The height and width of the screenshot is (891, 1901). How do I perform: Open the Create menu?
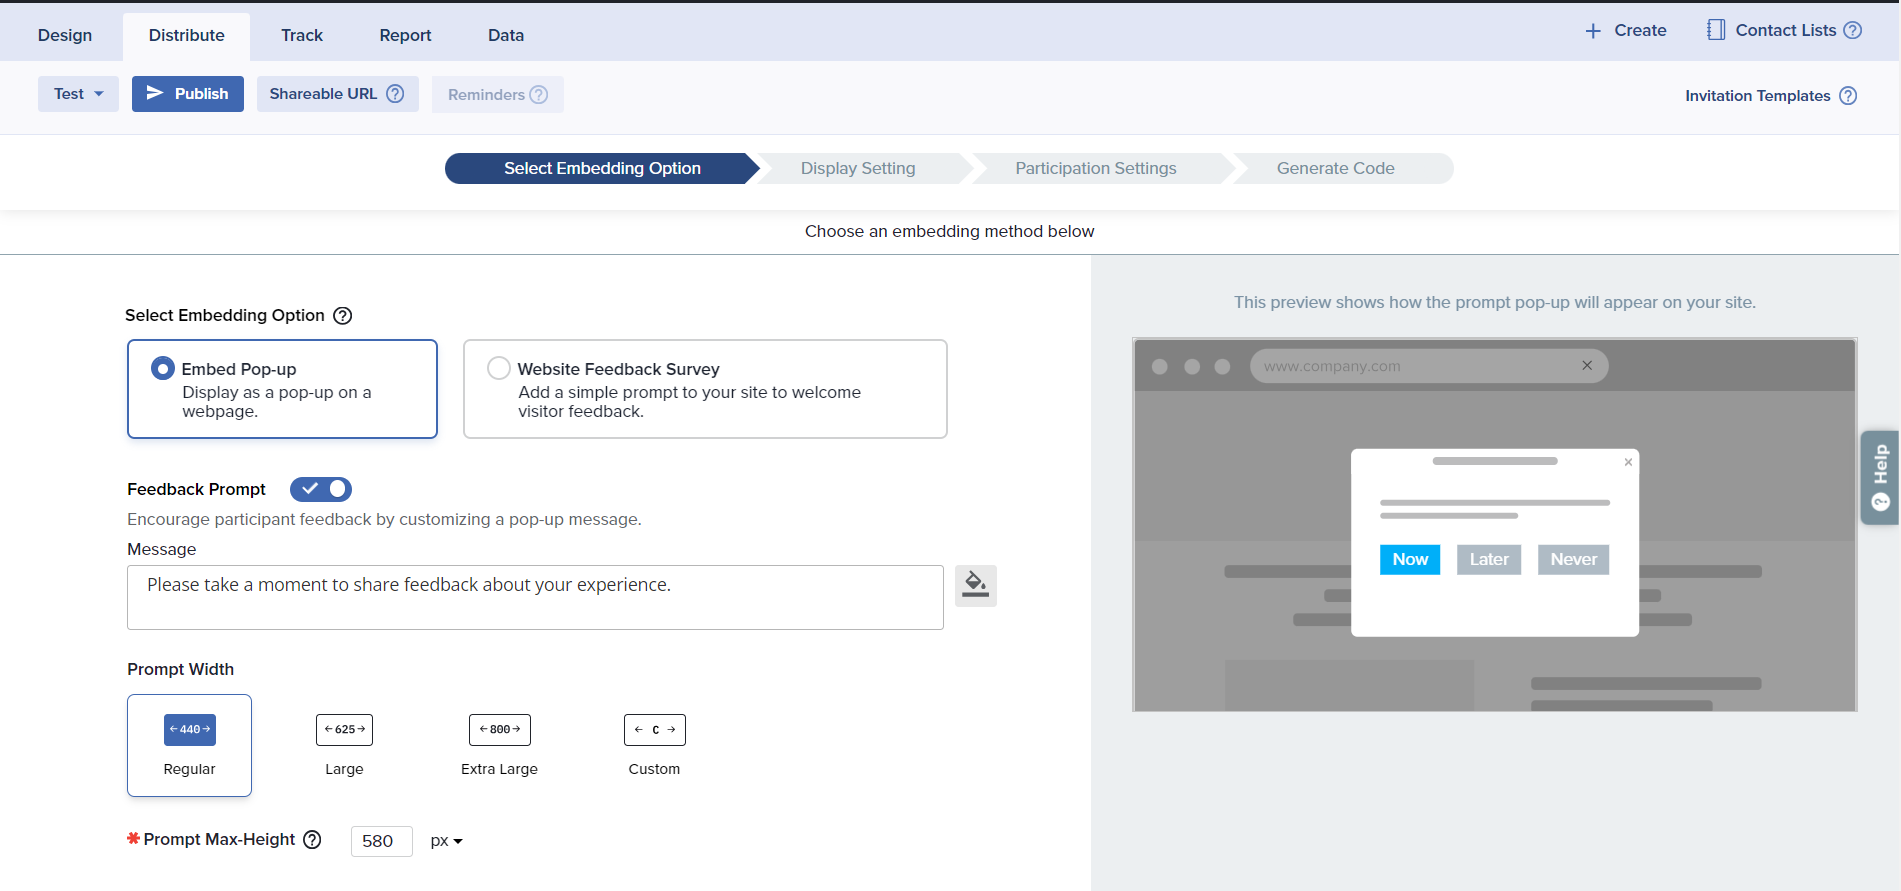coord(1626,30)
